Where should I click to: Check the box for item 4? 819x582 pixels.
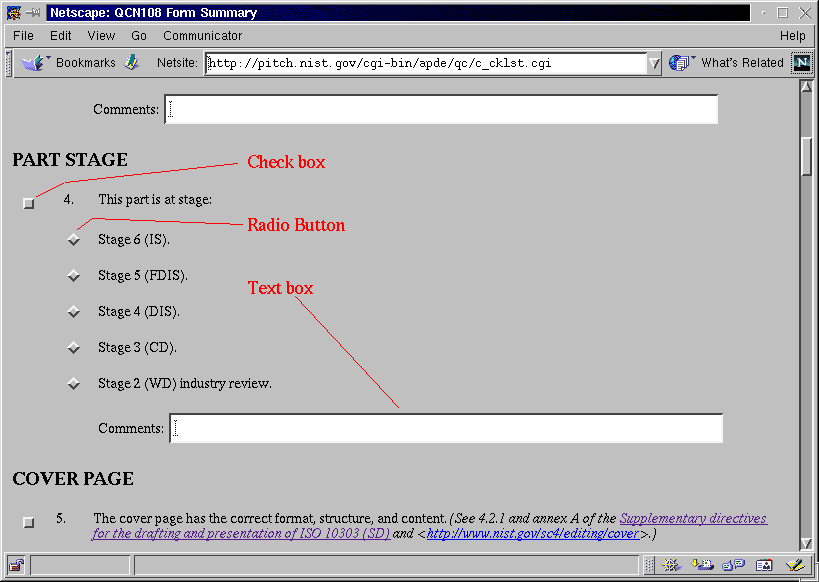coord(29,203)
